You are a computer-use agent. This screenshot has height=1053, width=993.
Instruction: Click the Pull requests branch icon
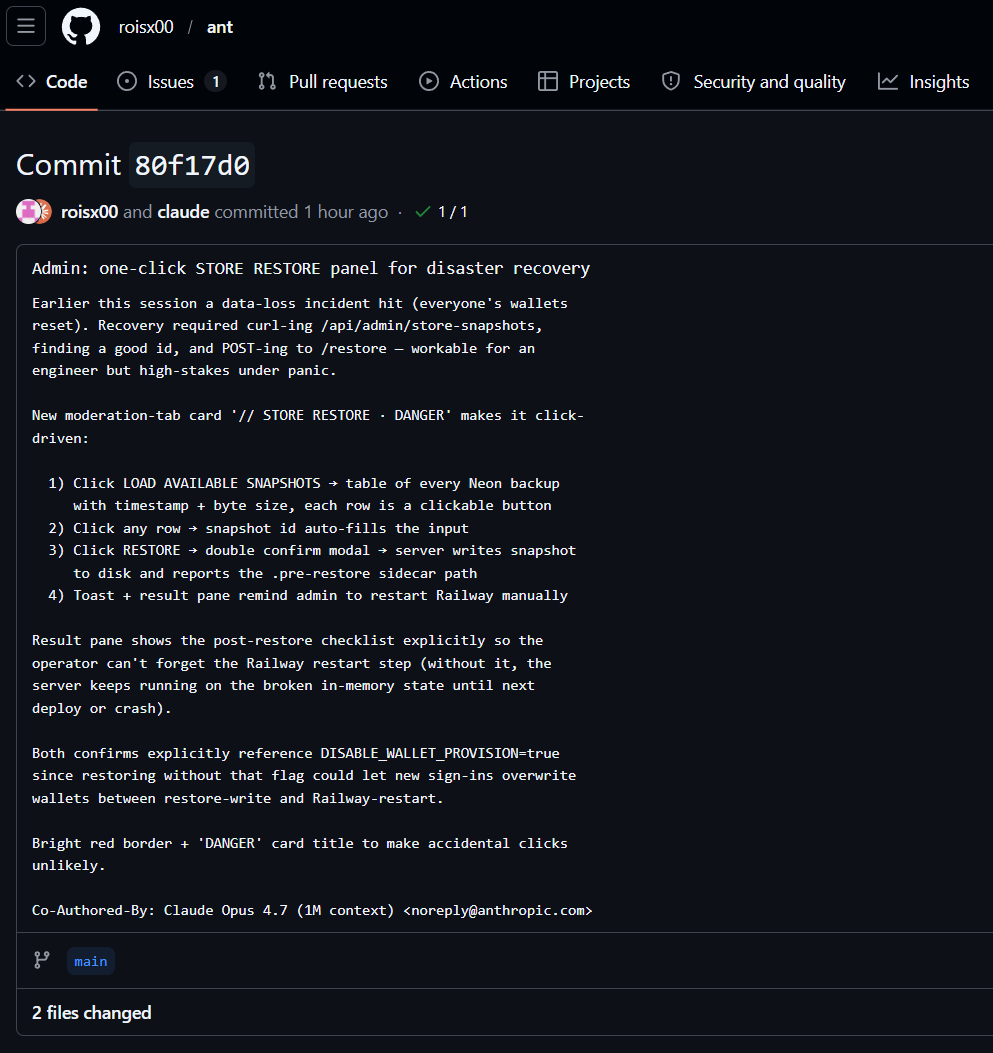tap(267, 82)
